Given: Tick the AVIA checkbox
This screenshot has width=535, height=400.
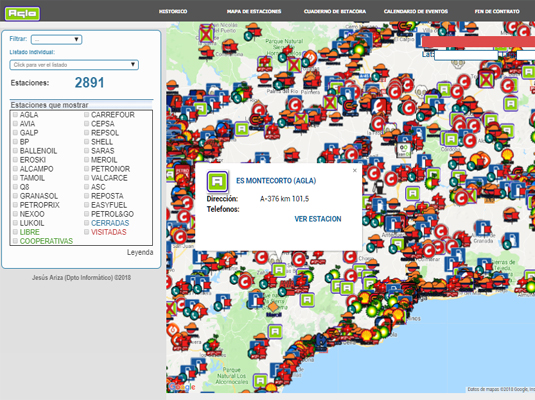Looking at the screenshot, I should point(15,124).
